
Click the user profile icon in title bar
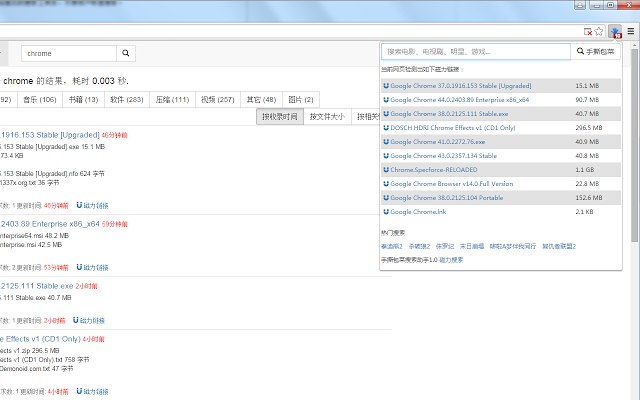[580, 5]
